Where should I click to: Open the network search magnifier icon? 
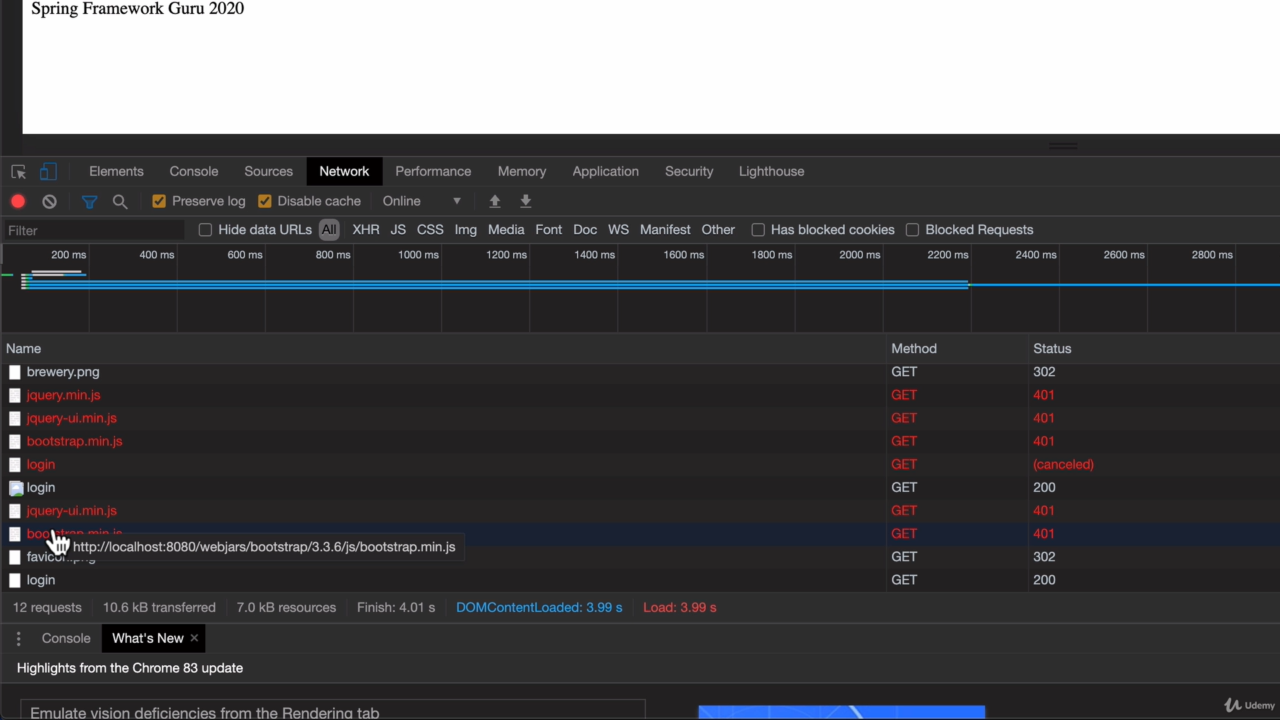pyautogui.click(x=120, y=201)
